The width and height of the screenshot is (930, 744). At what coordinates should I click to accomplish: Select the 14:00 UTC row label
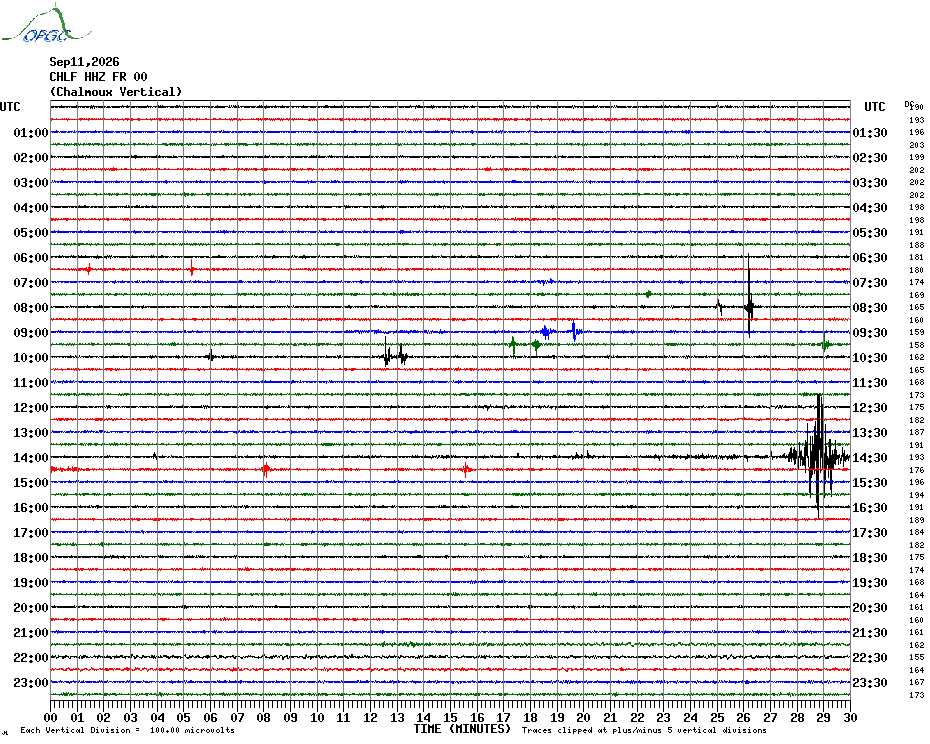(x=31, y=457)
